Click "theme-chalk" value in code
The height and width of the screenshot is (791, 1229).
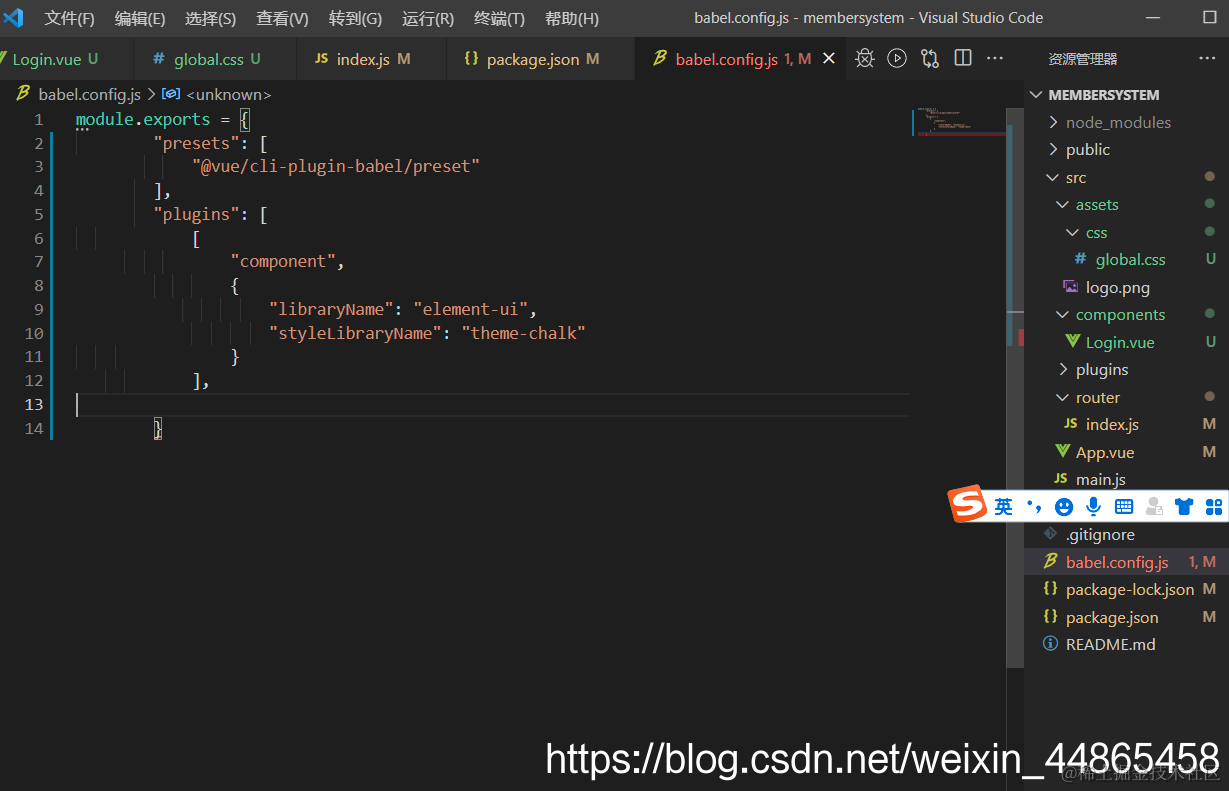[523, 333]
